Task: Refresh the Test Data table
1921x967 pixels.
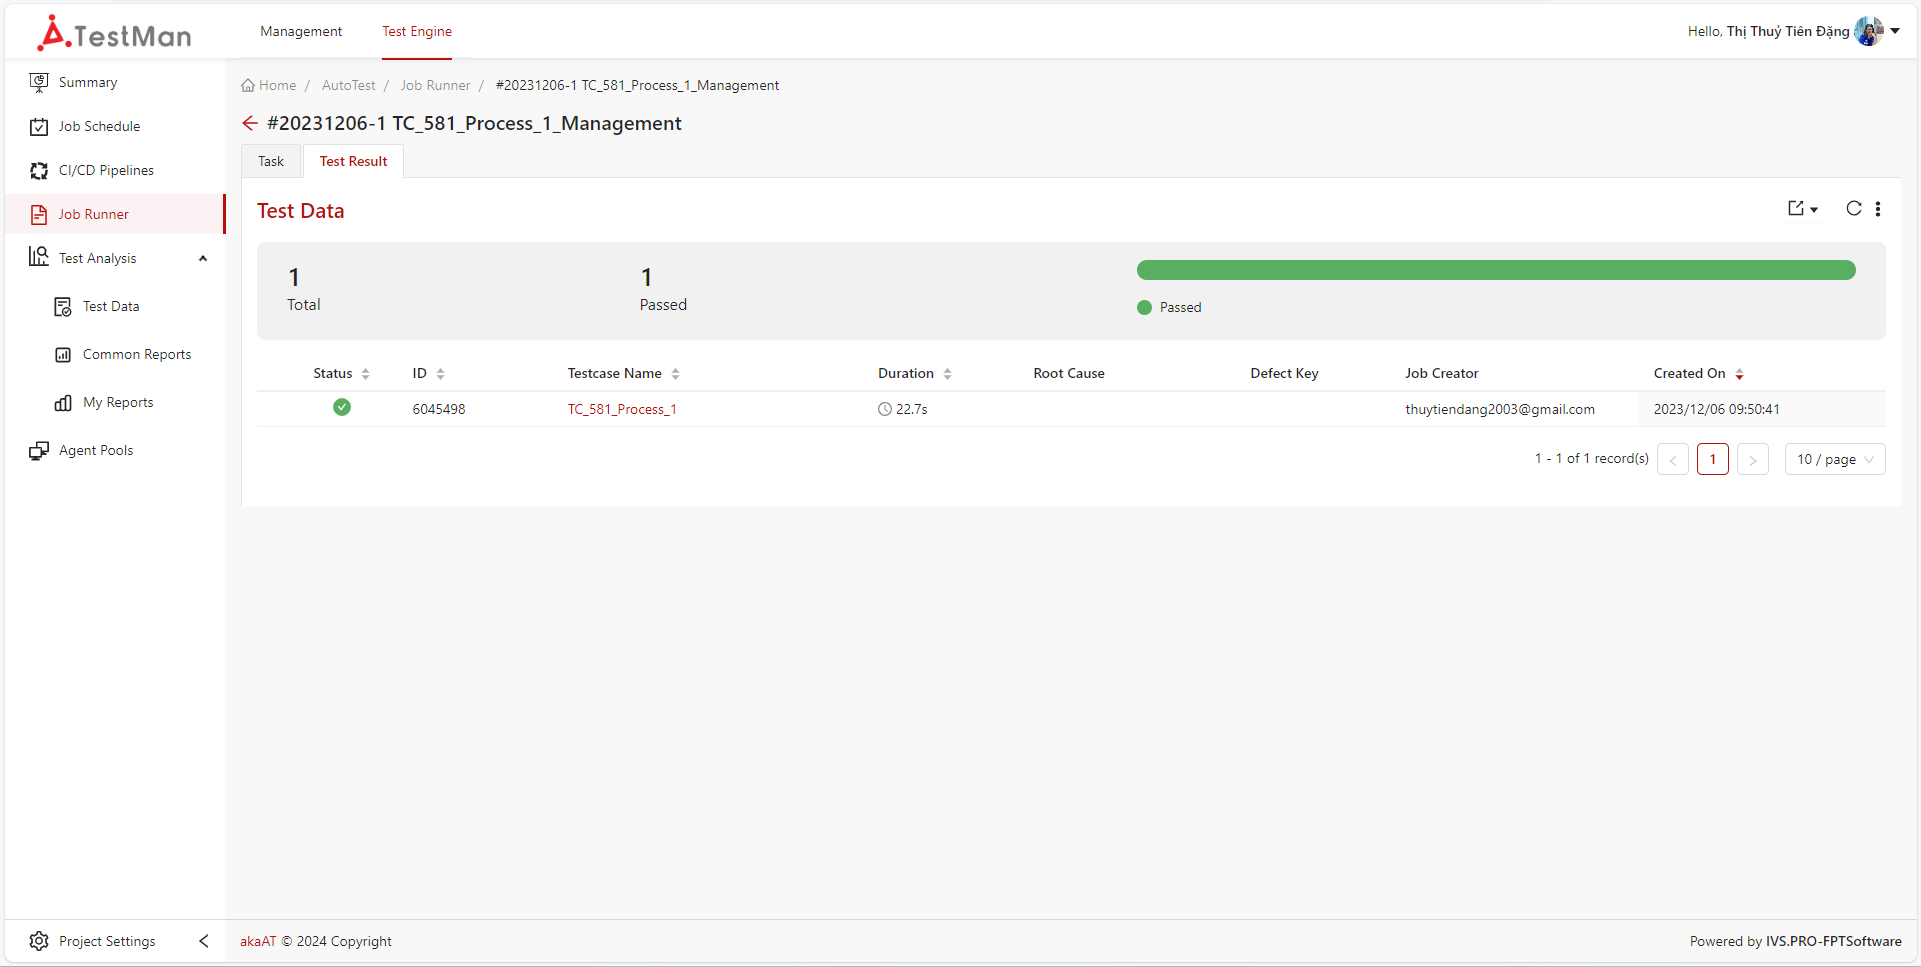Action: [1854, 208]
